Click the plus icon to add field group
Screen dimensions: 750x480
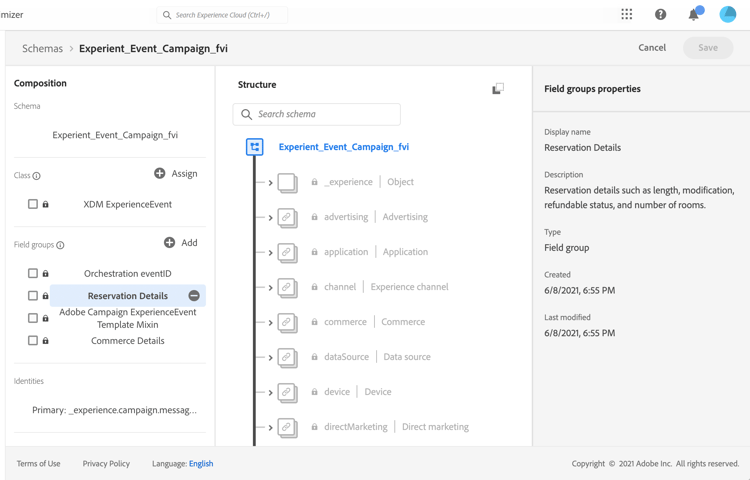pos(169,242)
